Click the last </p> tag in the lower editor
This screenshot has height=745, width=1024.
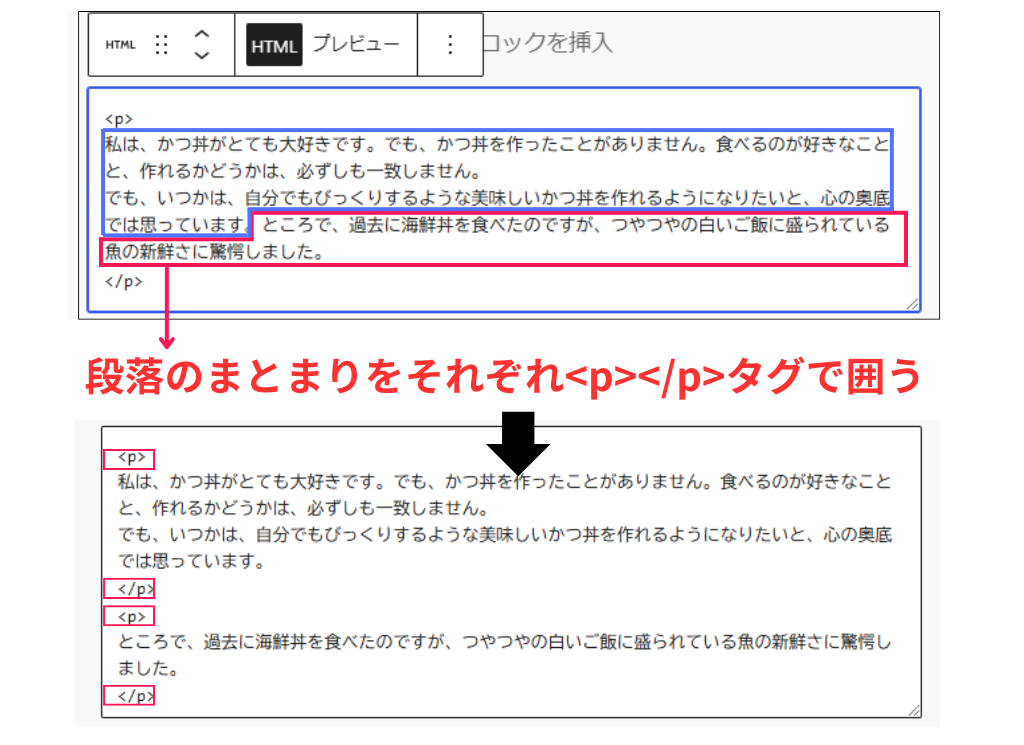click(x=131, y=695)
